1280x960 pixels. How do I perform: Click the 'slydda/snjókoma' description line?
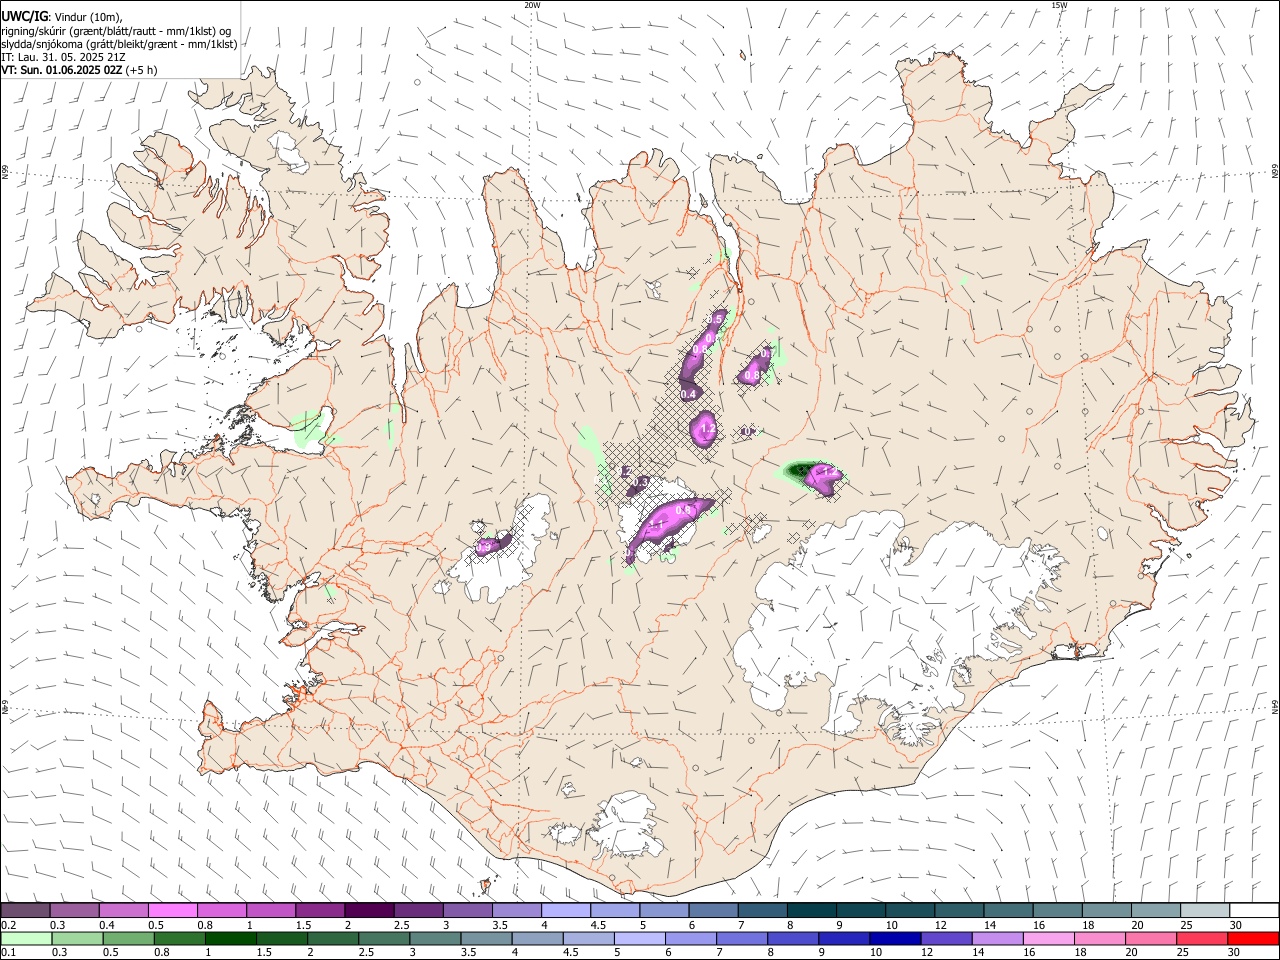[x=119, y=44]
